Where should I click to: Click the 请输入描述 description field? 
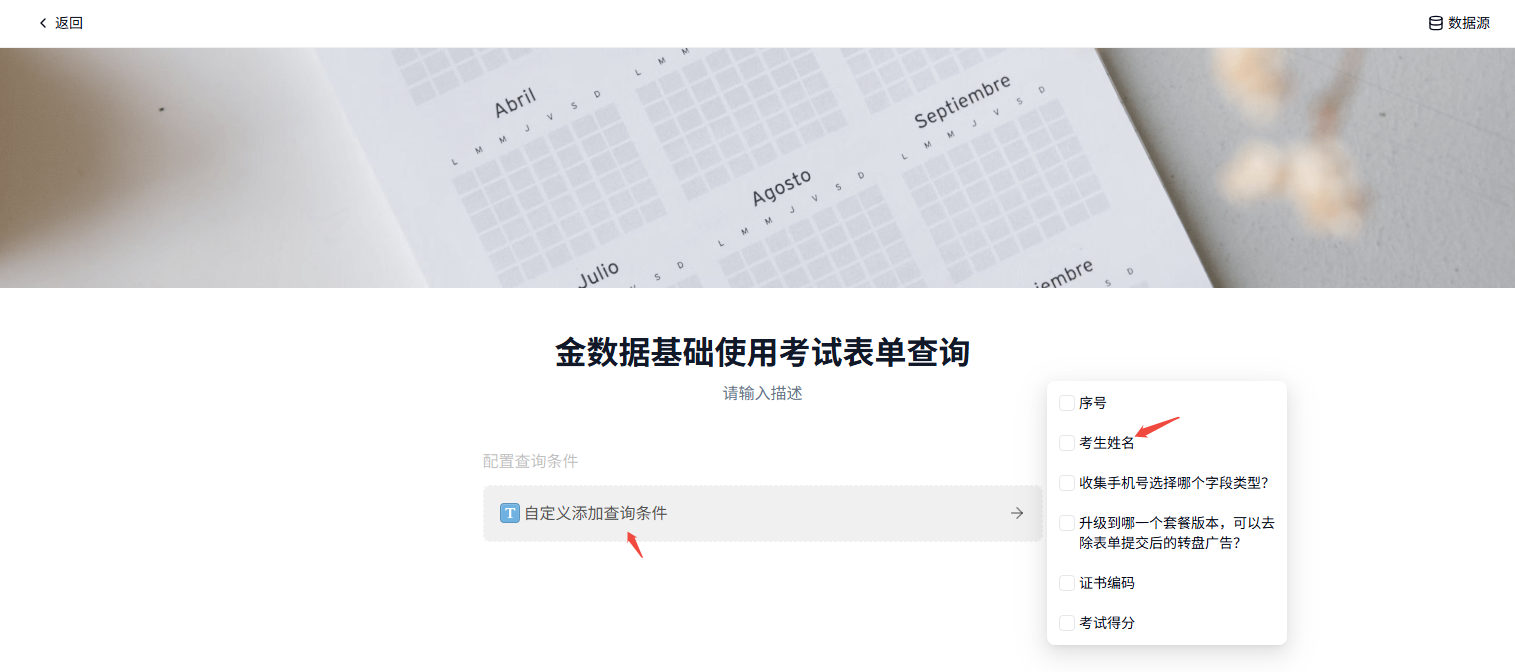coord(762,394)
